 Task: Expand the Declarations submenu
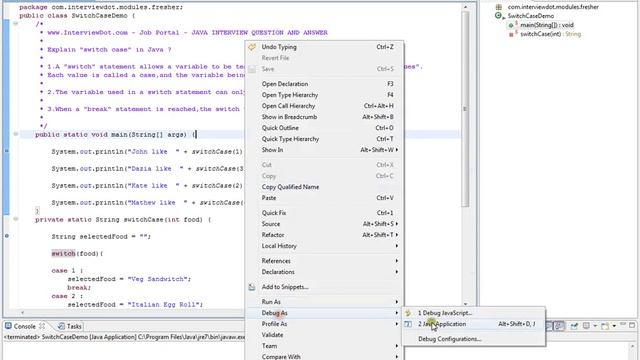[324, 272]
